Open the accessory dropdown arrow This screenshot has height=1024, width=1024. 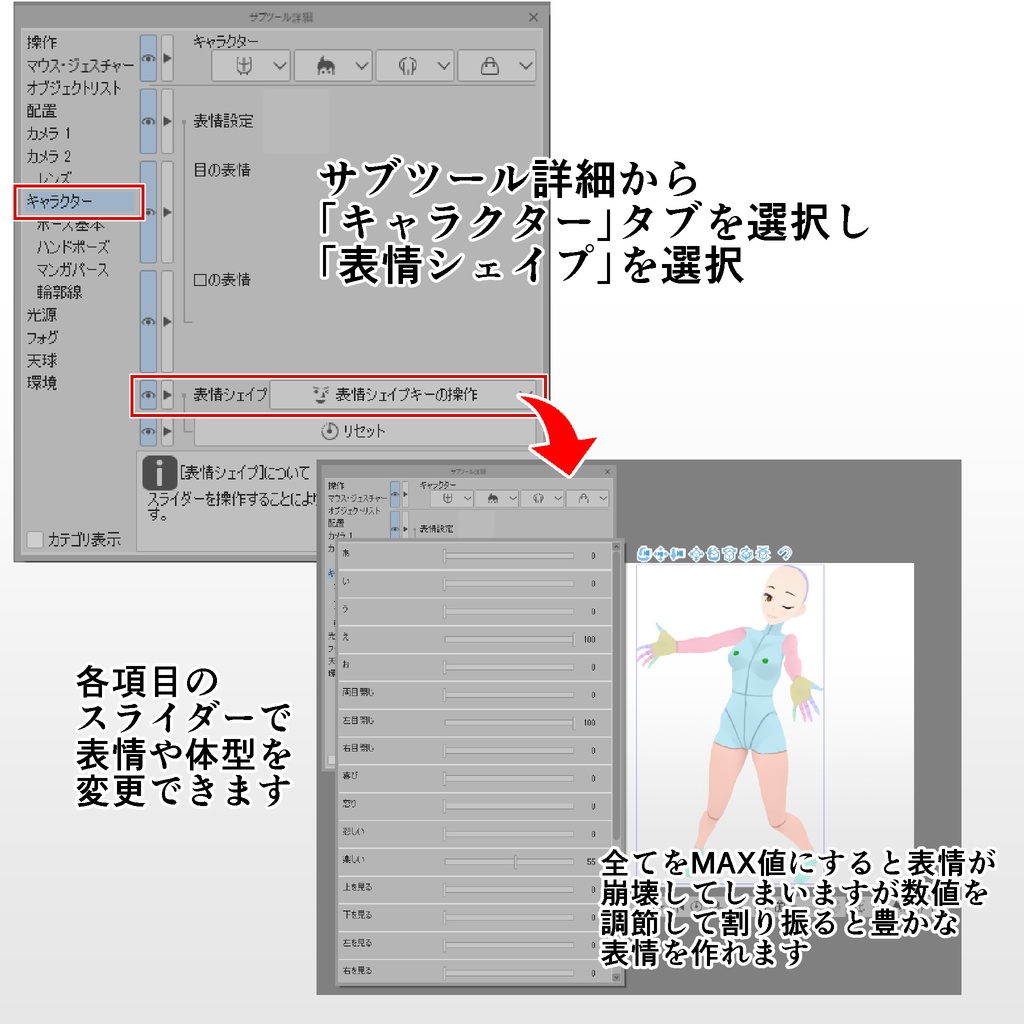[x=524, y=66]
